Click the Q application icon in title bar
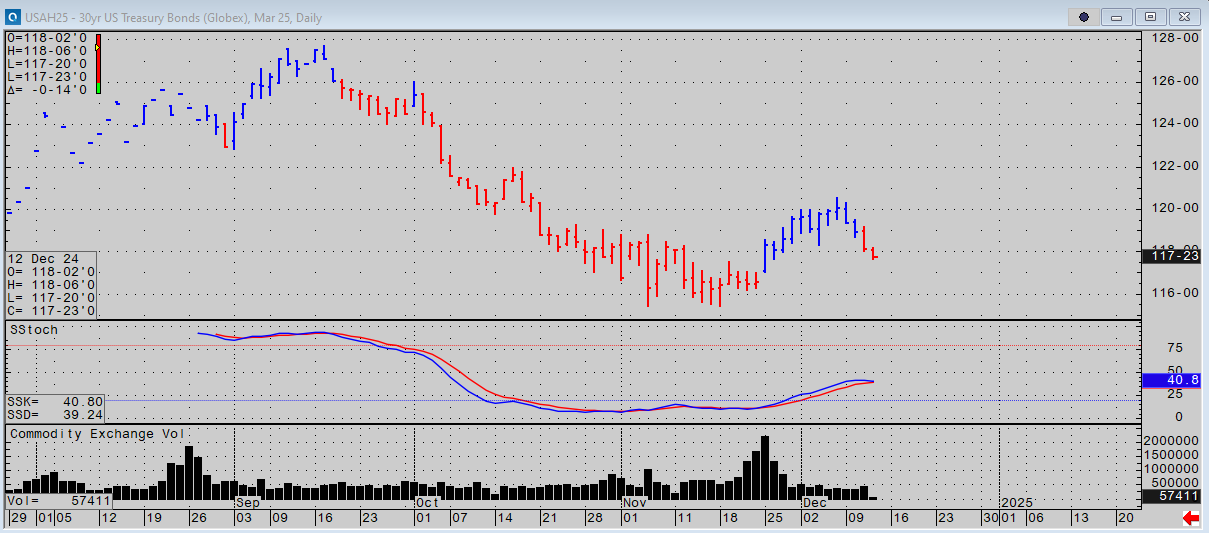This screenshot has width=1209, height=533. (14, 16)
